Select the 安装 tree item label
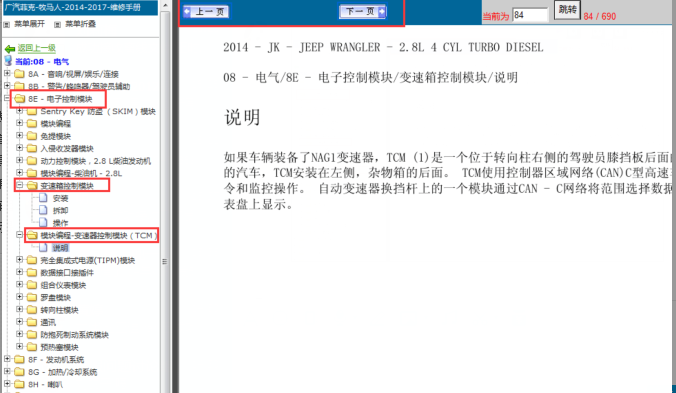The image size is (676, 393). click(60, 198)
